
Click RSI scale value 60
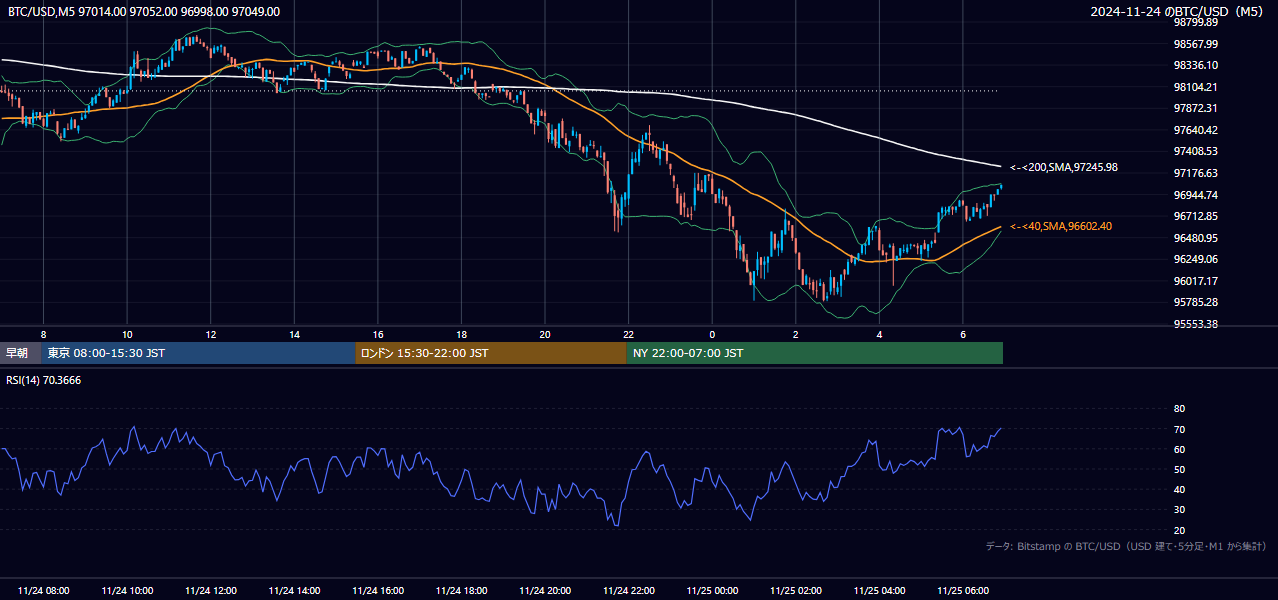pyautogui.click(x=1179, y=449)
